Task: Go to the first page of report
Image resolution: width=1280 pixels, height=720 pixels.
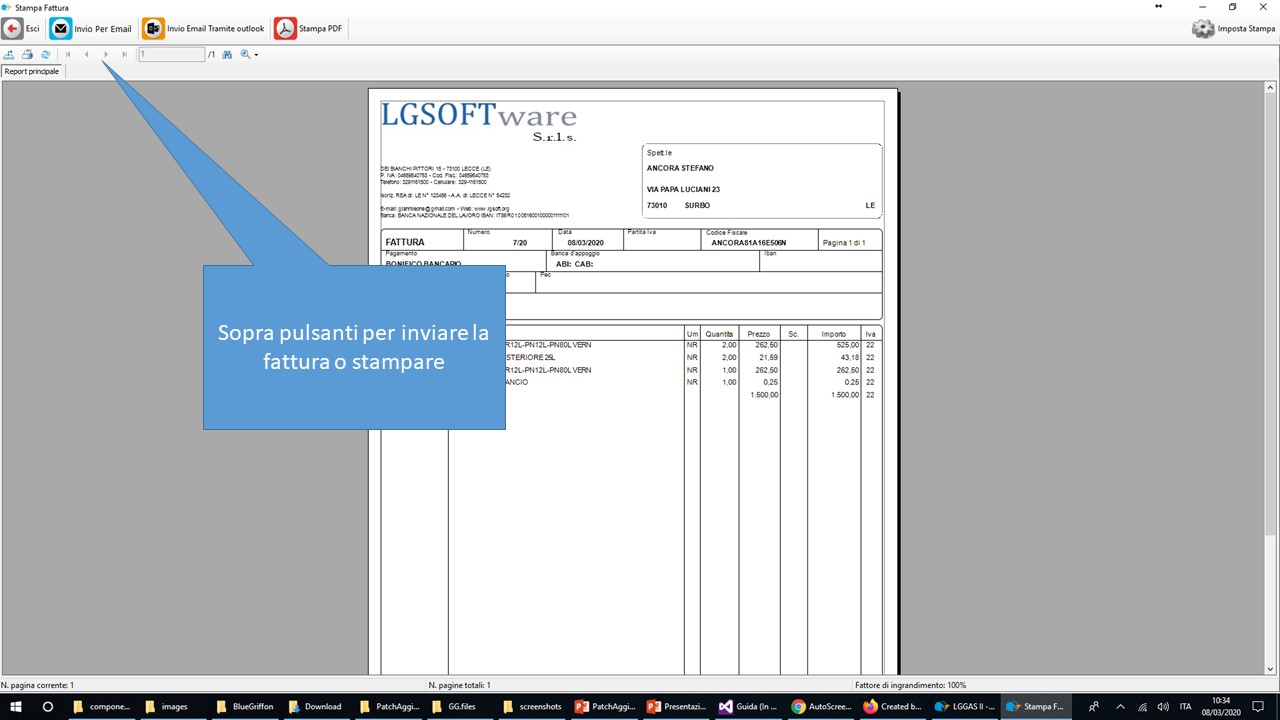Action: click(68, 54)
